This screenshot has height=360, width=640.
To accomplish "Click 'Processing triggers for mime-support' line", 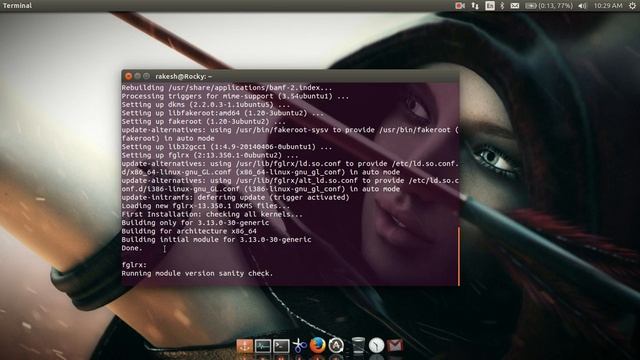I will 235,96.
